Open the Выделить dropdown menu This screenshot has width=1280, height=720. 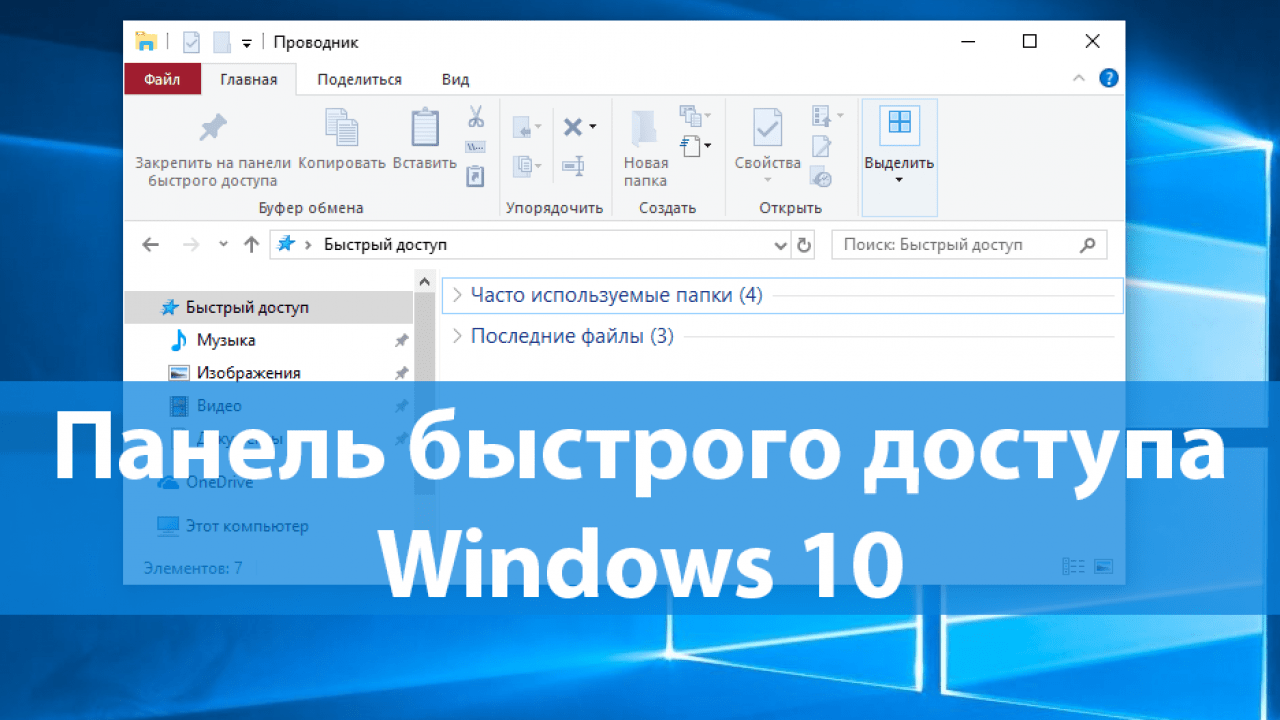click(x=899, y=165)
